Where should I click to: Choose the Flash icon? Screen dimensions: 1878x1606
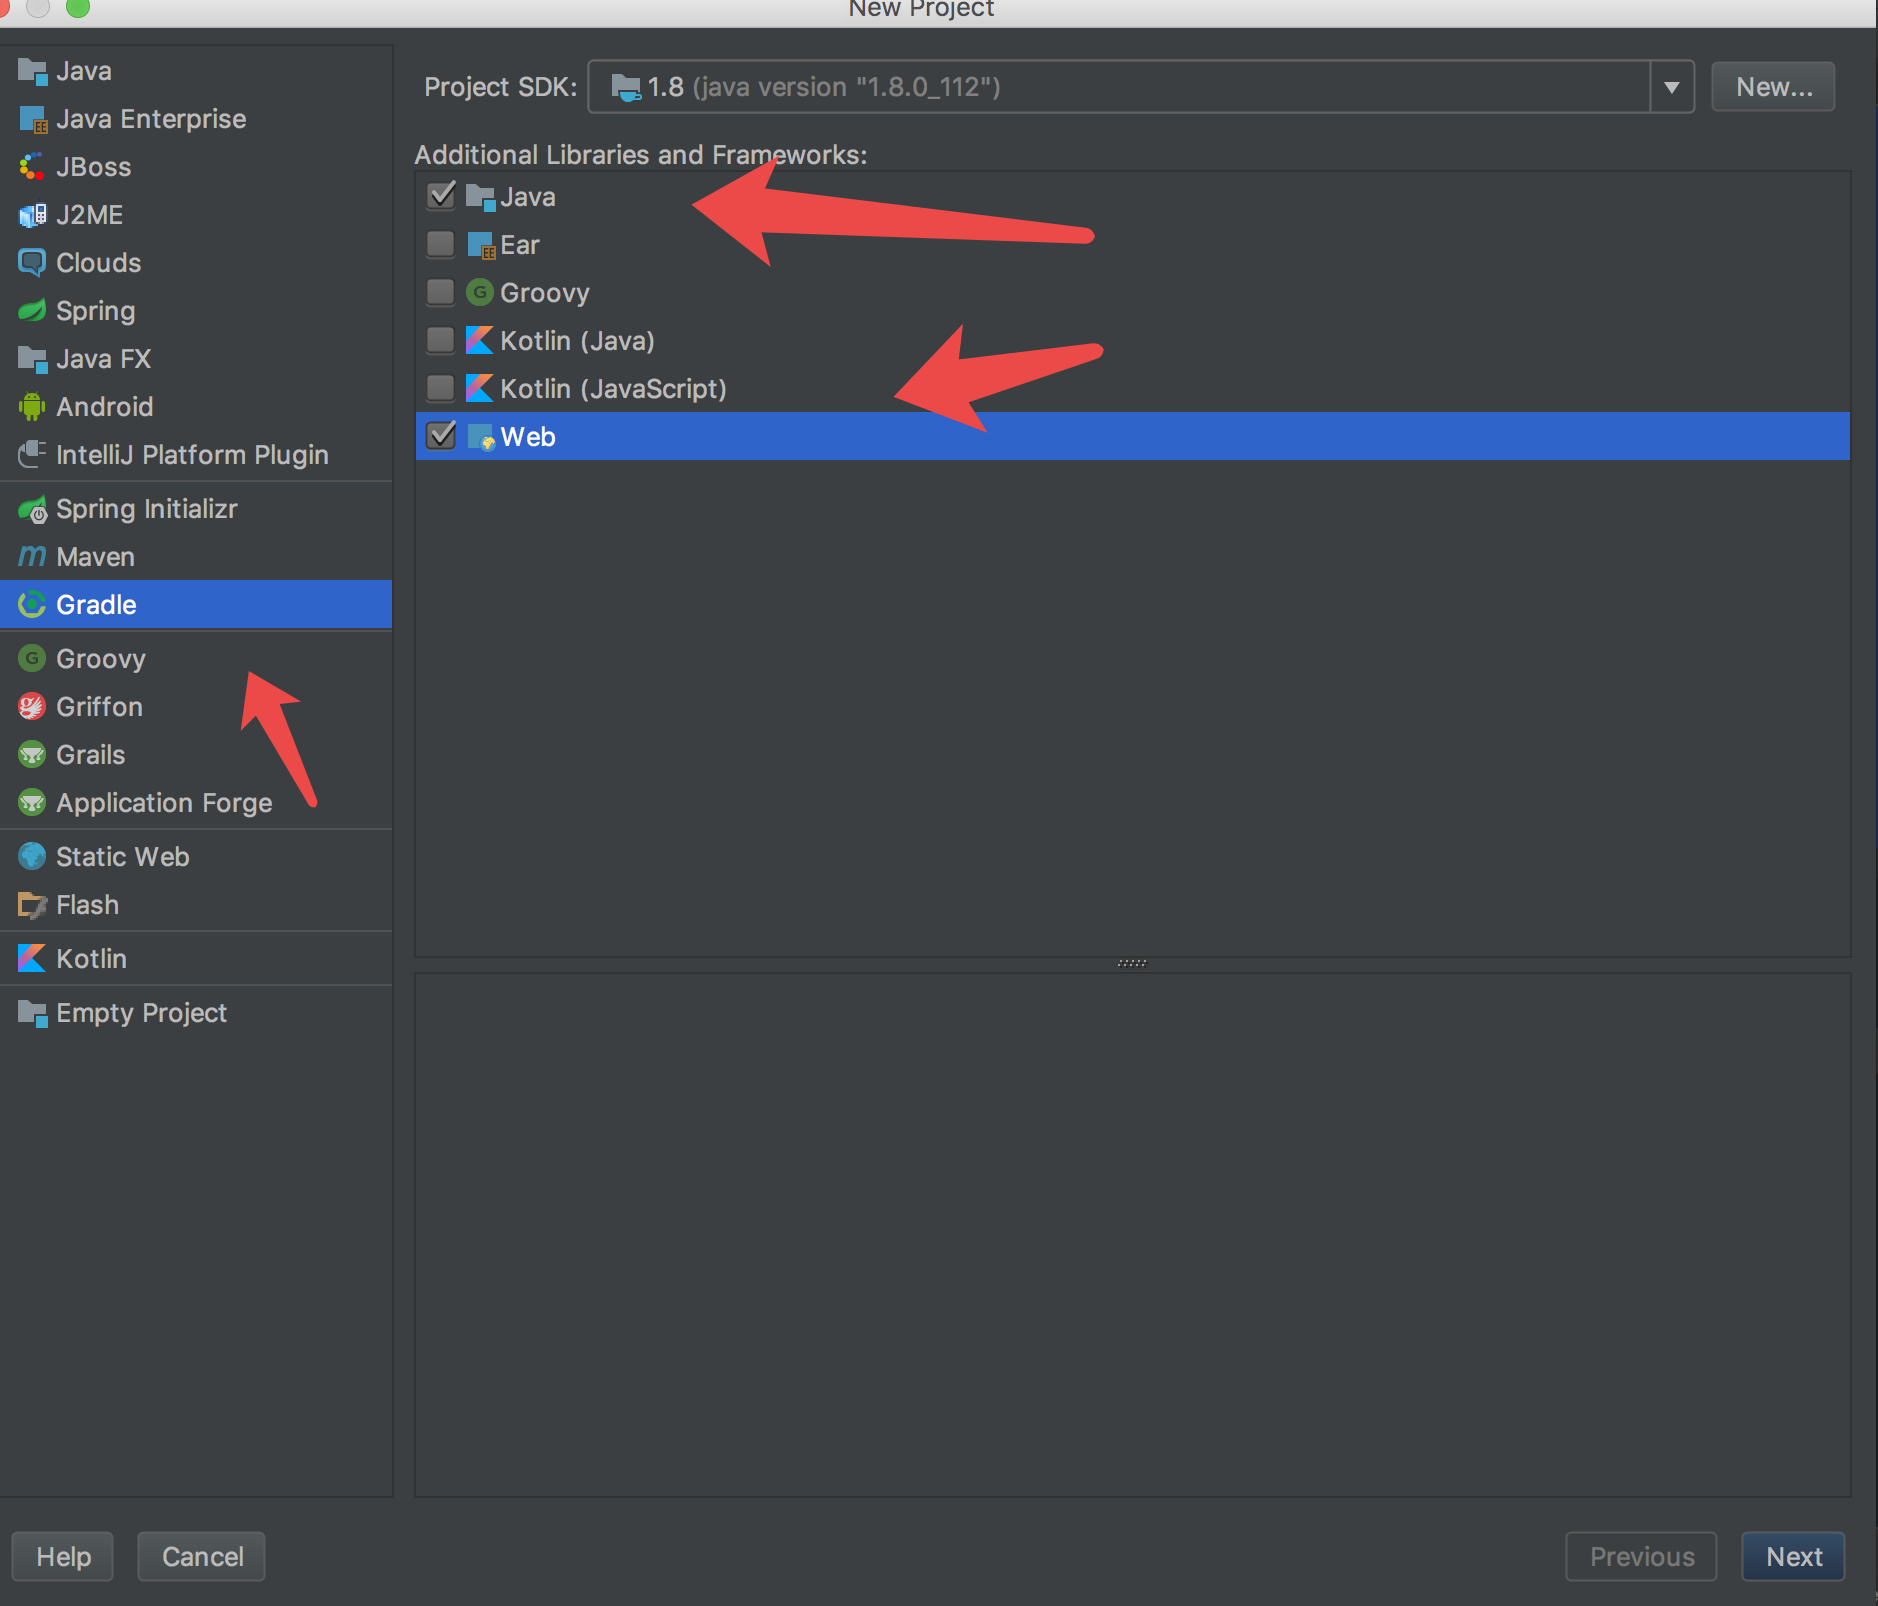coord(32,905)
